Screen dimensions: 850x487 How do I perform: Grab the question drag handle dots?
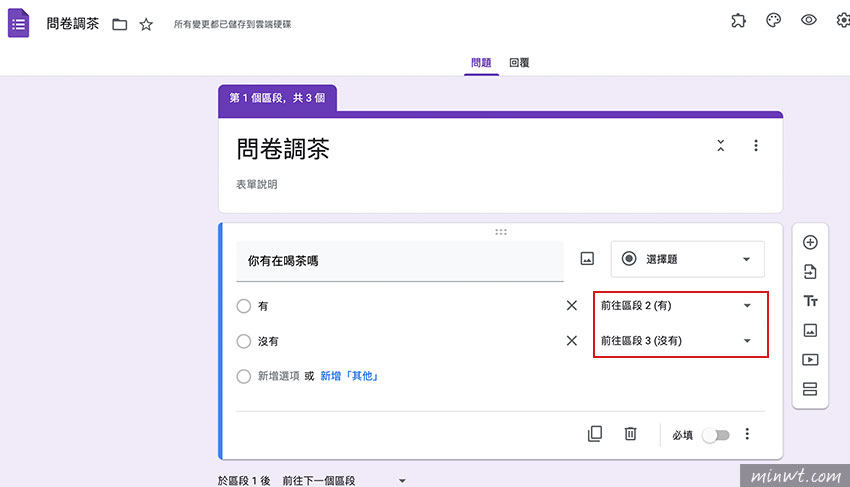click(x=501, y=232)
